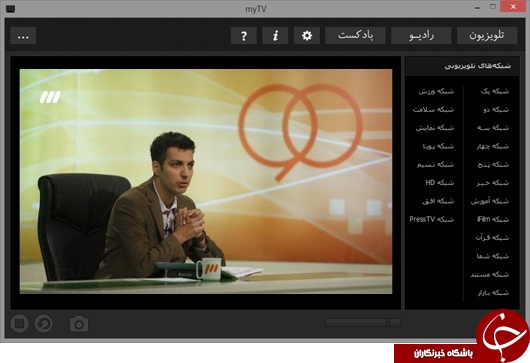The width and height of the screenshot is (530, 363).
Task: Select channel شبکه ورزش
Action: pos(436,91)
